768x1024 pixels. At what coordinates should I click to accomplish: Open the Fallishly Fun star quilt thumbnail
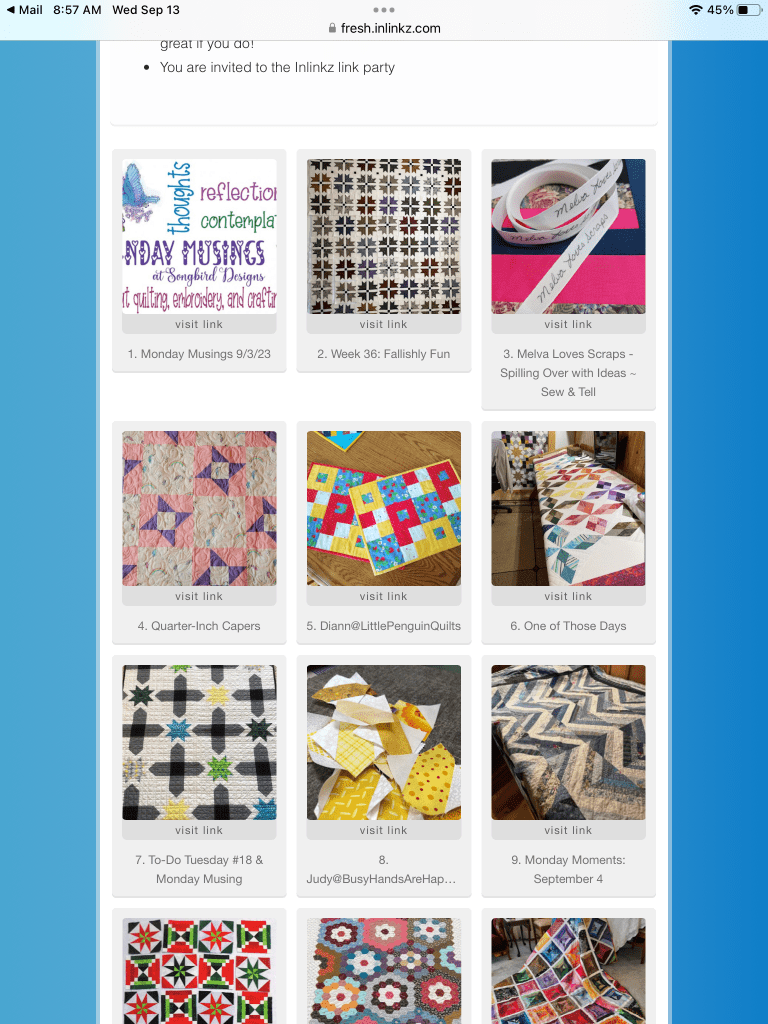pos(384,236)
